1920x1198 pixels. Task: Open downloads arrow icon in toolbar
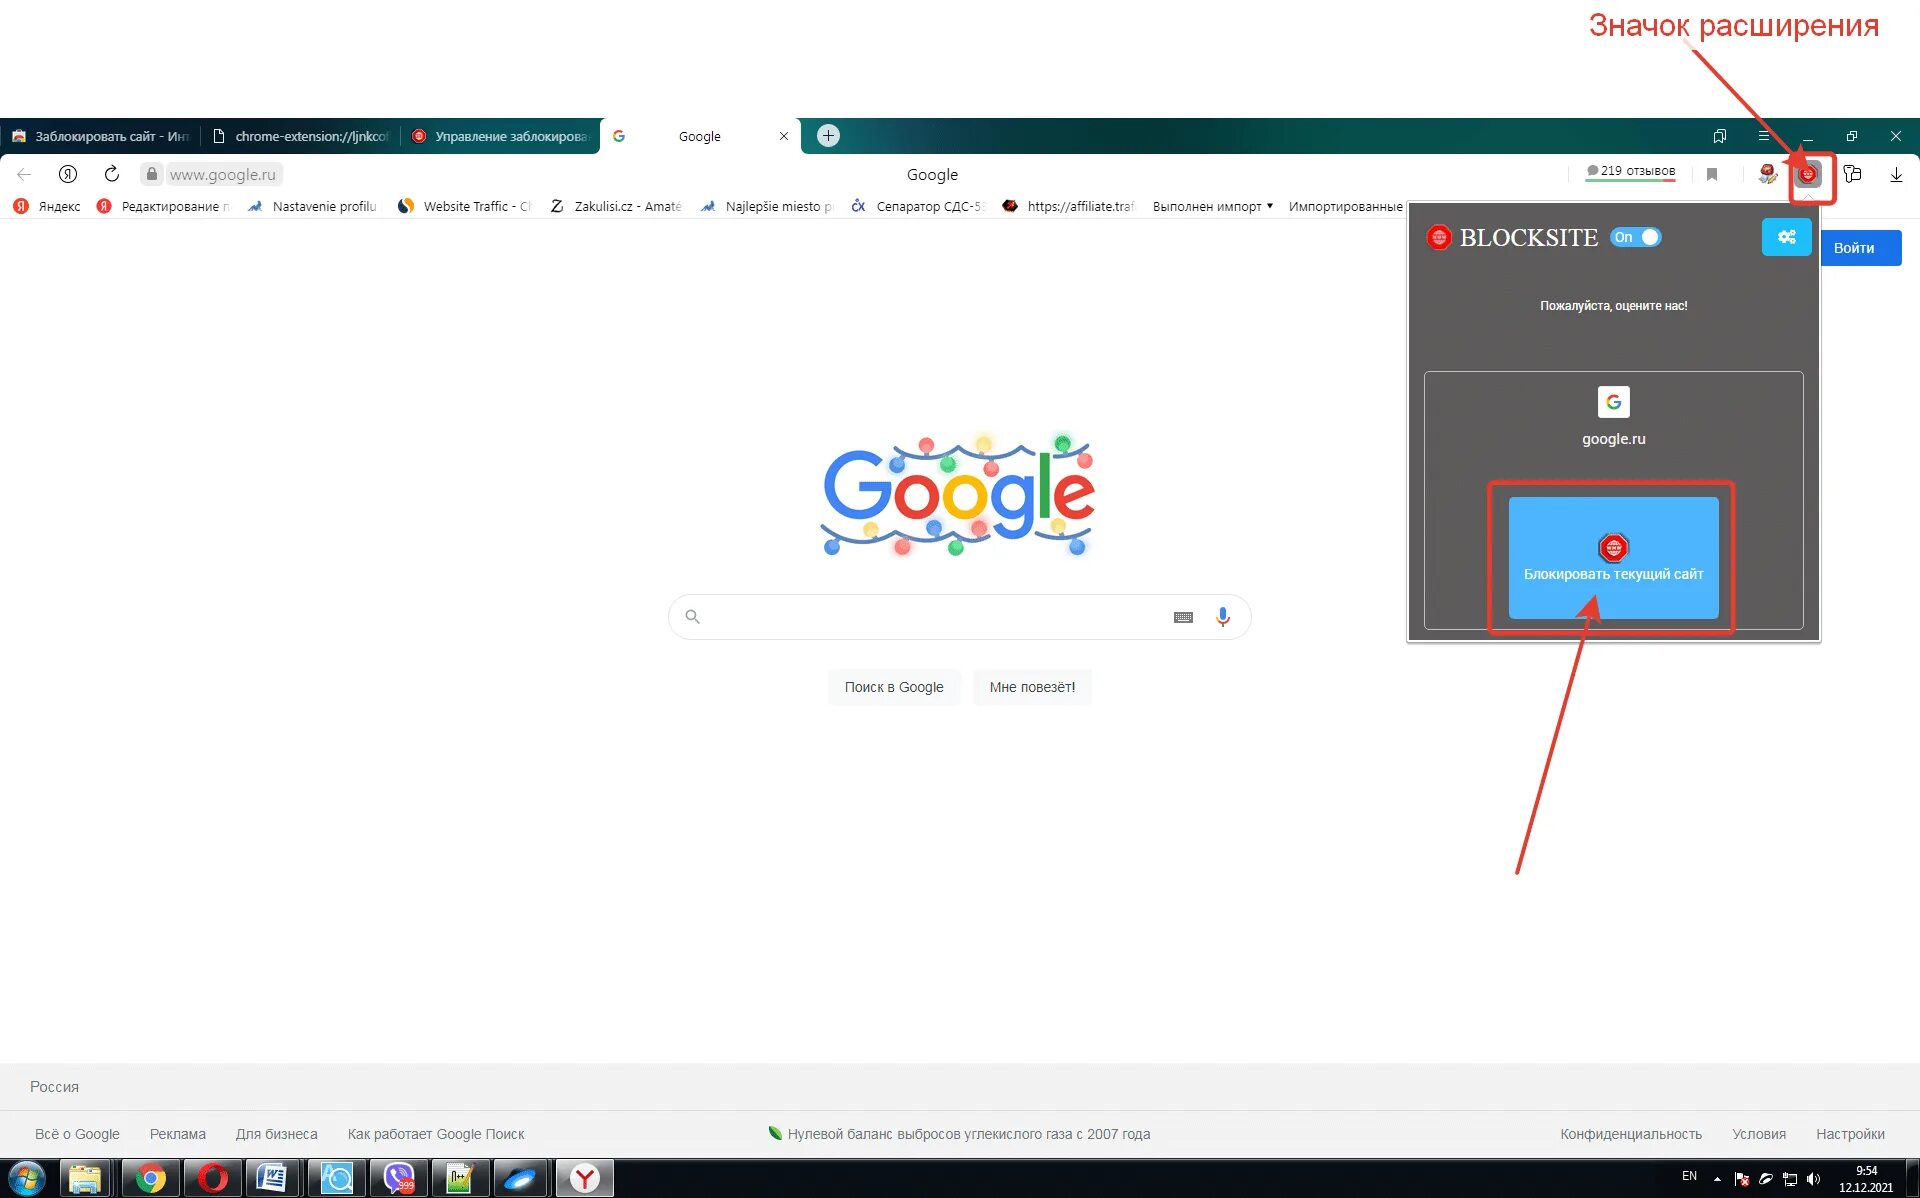point(1895,174)
